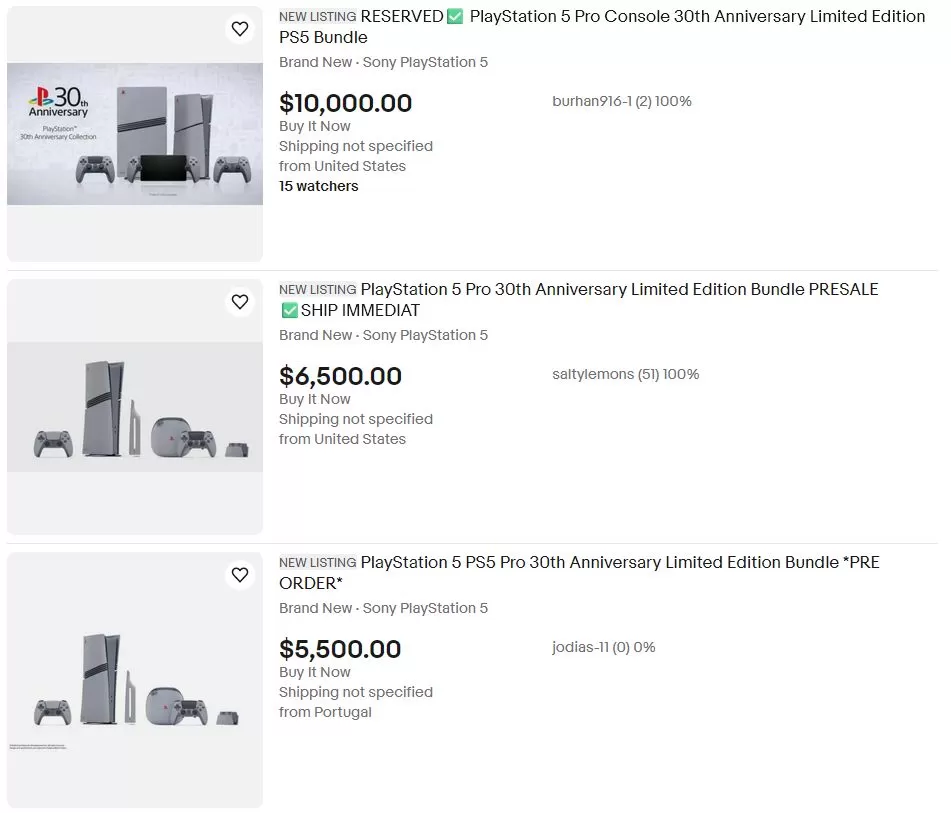The width and height of the screenshot is (951, 813).
Task: Save the $5,500 listing with heart icon
Action: pos(240,575)
